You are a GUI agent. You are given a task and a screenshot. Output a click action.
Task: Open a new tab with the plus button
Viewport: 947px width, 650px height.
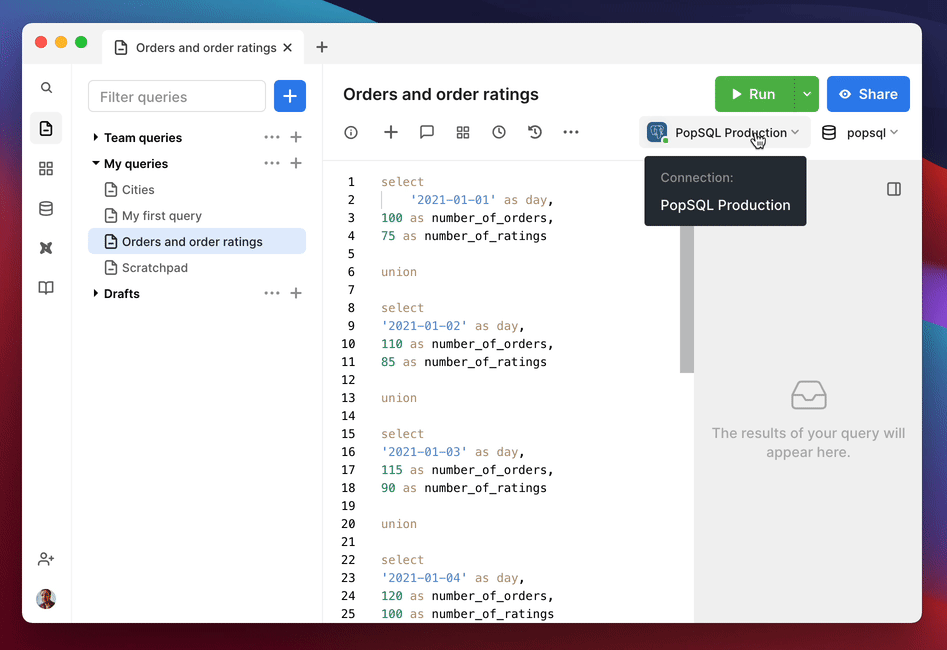pos(322,47)
